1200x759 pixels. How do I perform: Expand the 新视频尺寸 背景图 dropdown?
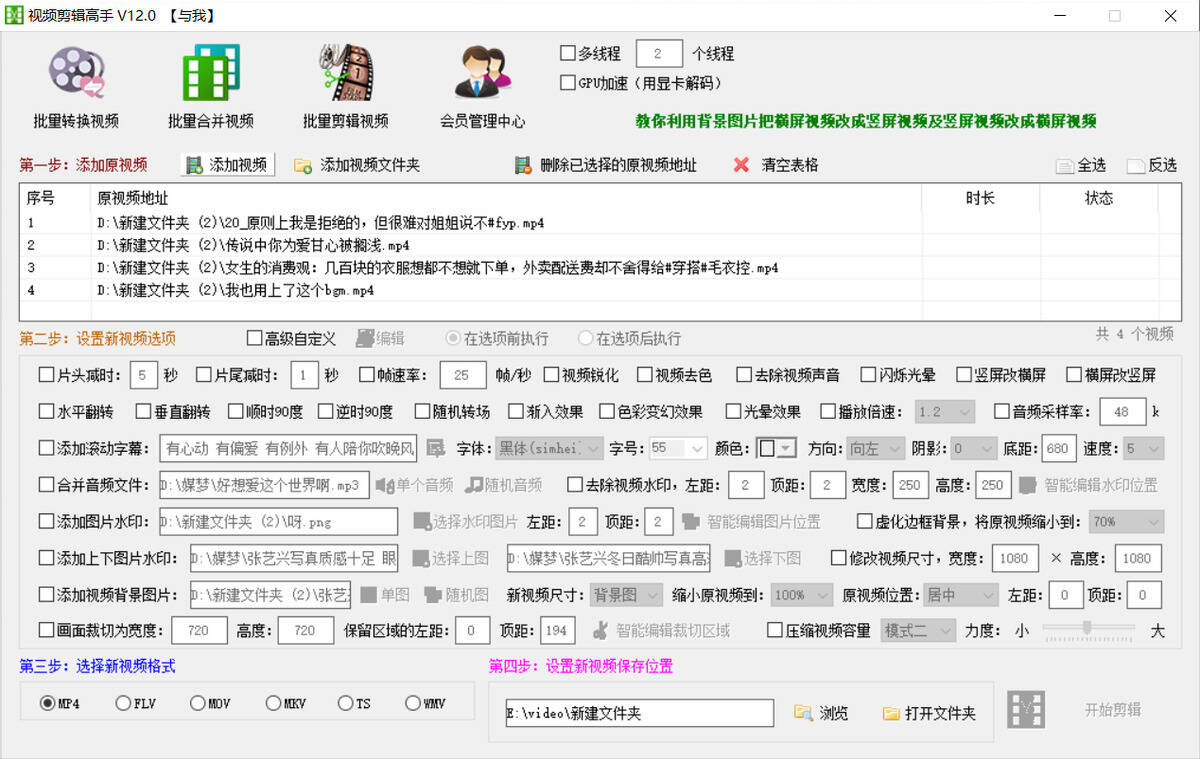pyautogui.click(x=626, y=595)
